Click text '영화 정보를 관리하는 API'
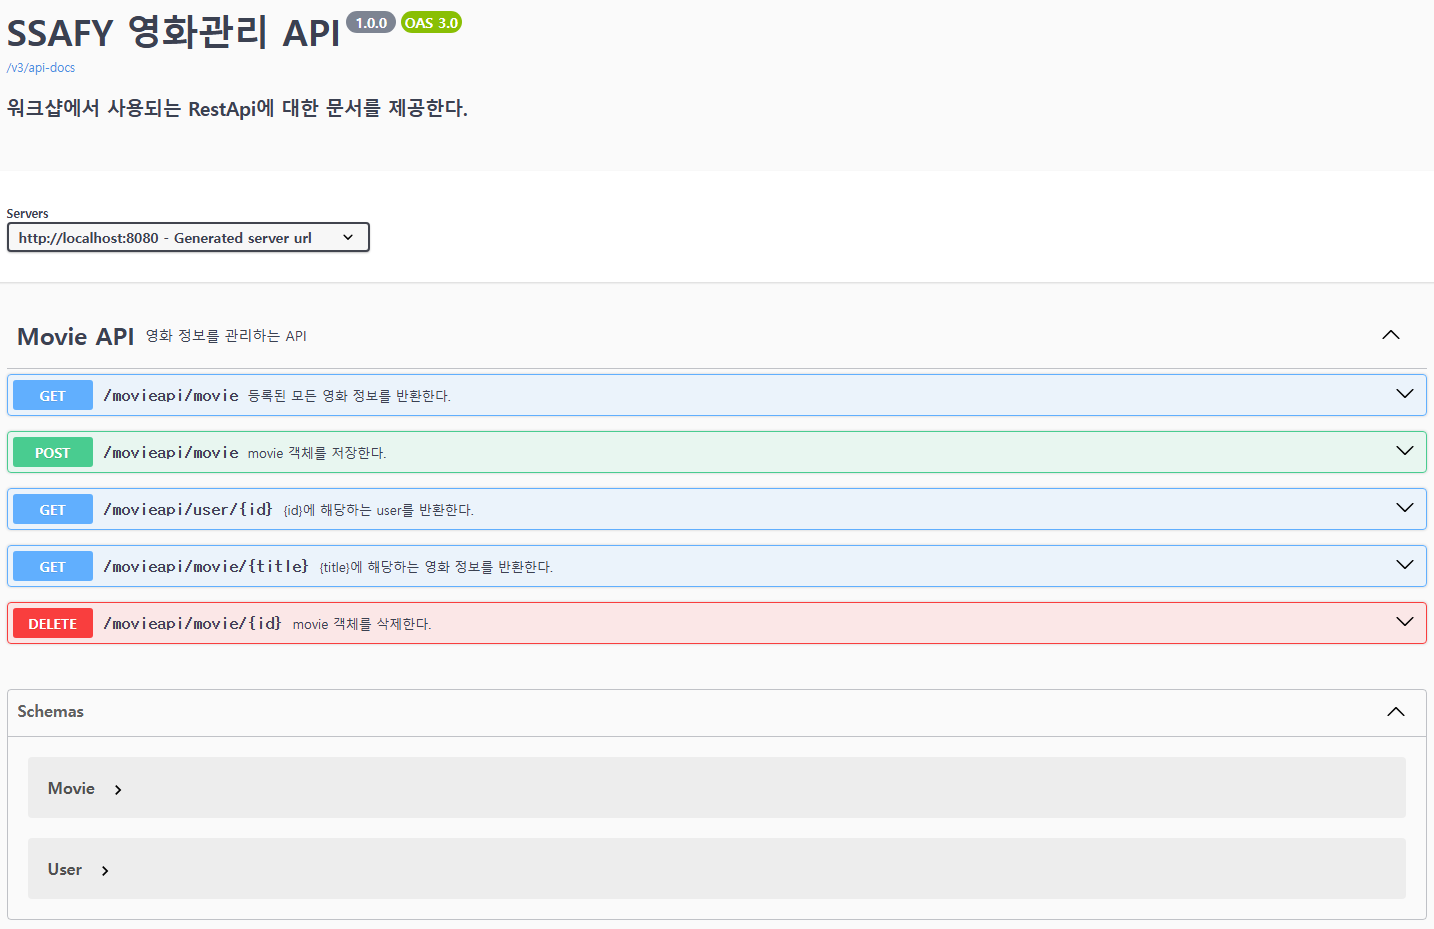The width and height of the screenshot is (1434, 929). pos(226,336)
